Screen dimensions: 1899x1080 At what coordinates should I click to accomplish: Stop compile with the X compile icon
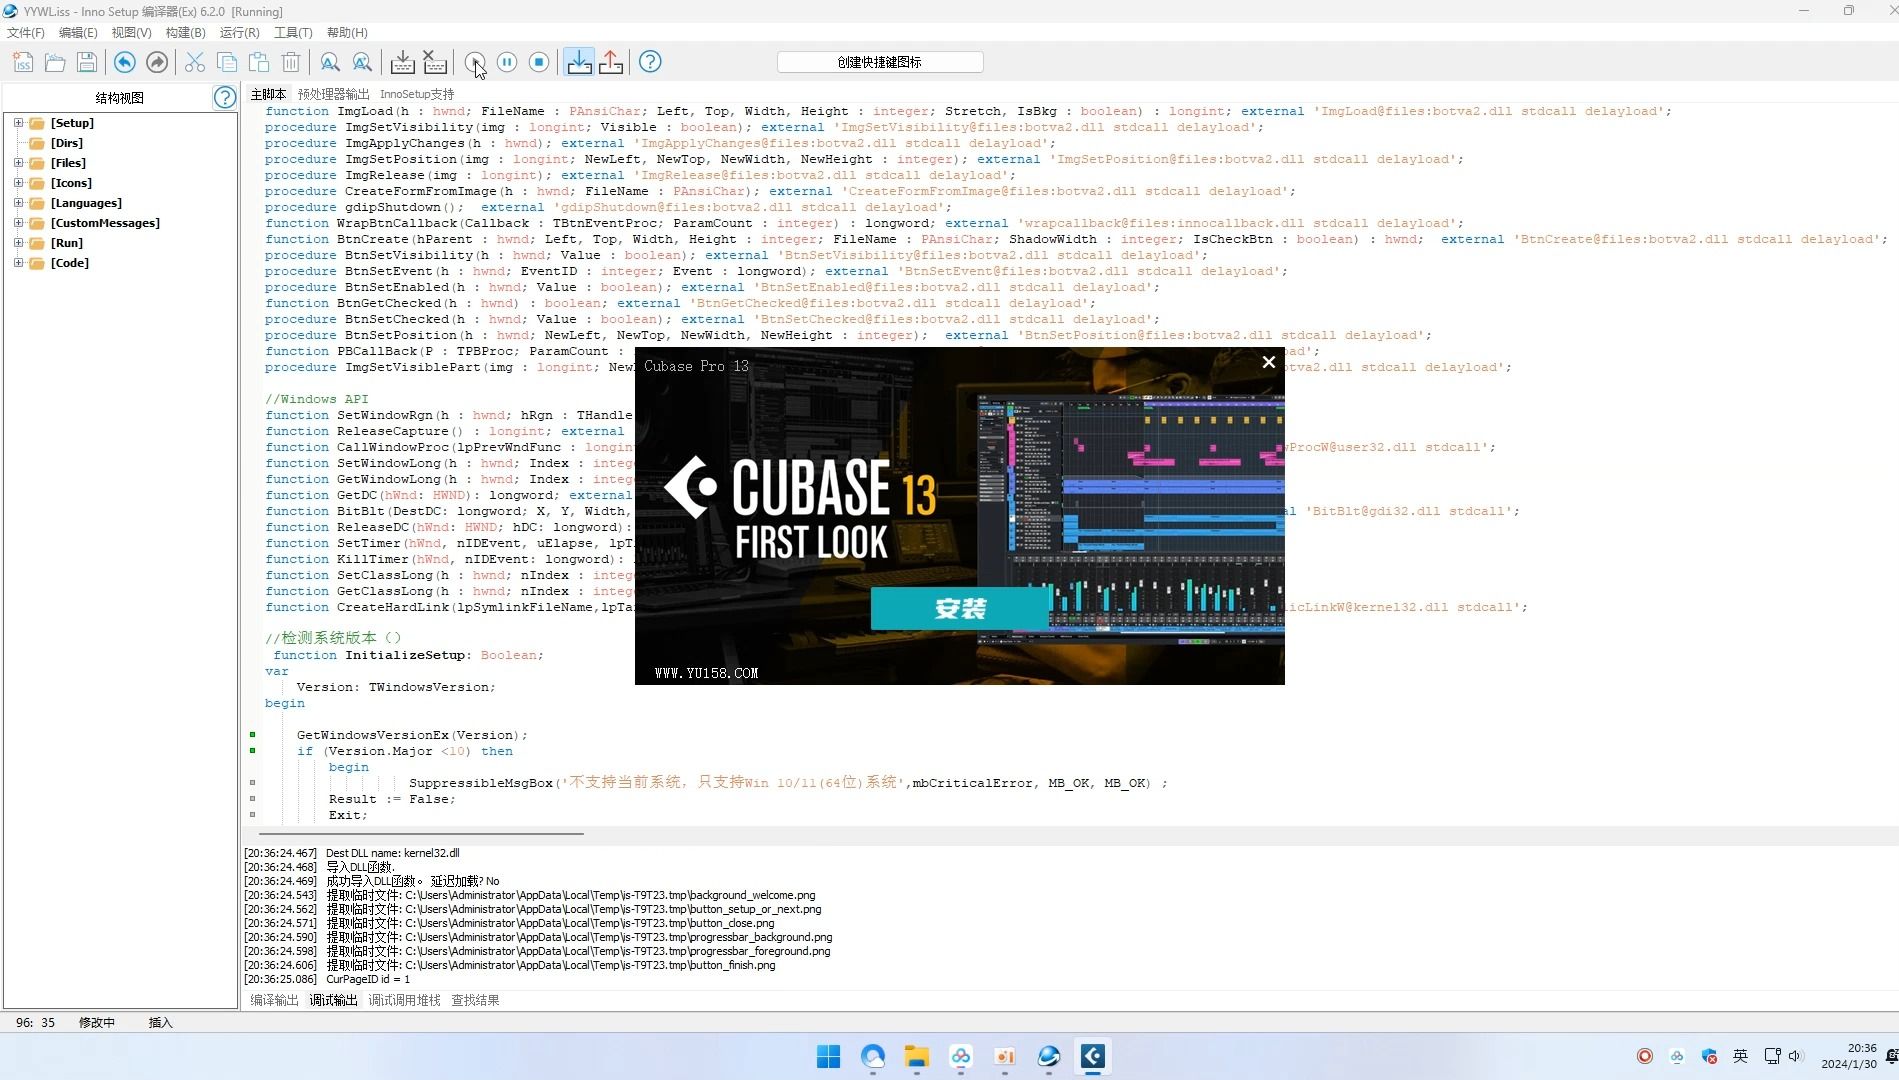(435, 62)
